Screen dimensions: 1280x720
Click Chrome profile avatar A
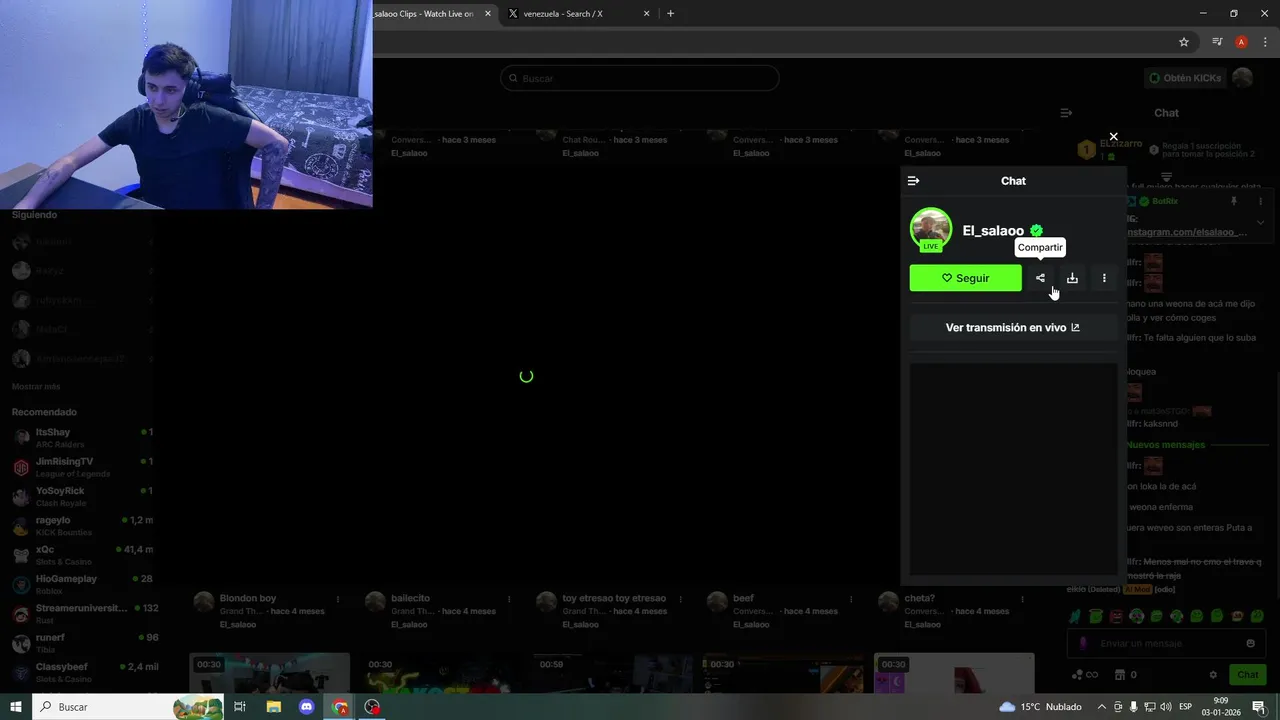point(1241,42)
